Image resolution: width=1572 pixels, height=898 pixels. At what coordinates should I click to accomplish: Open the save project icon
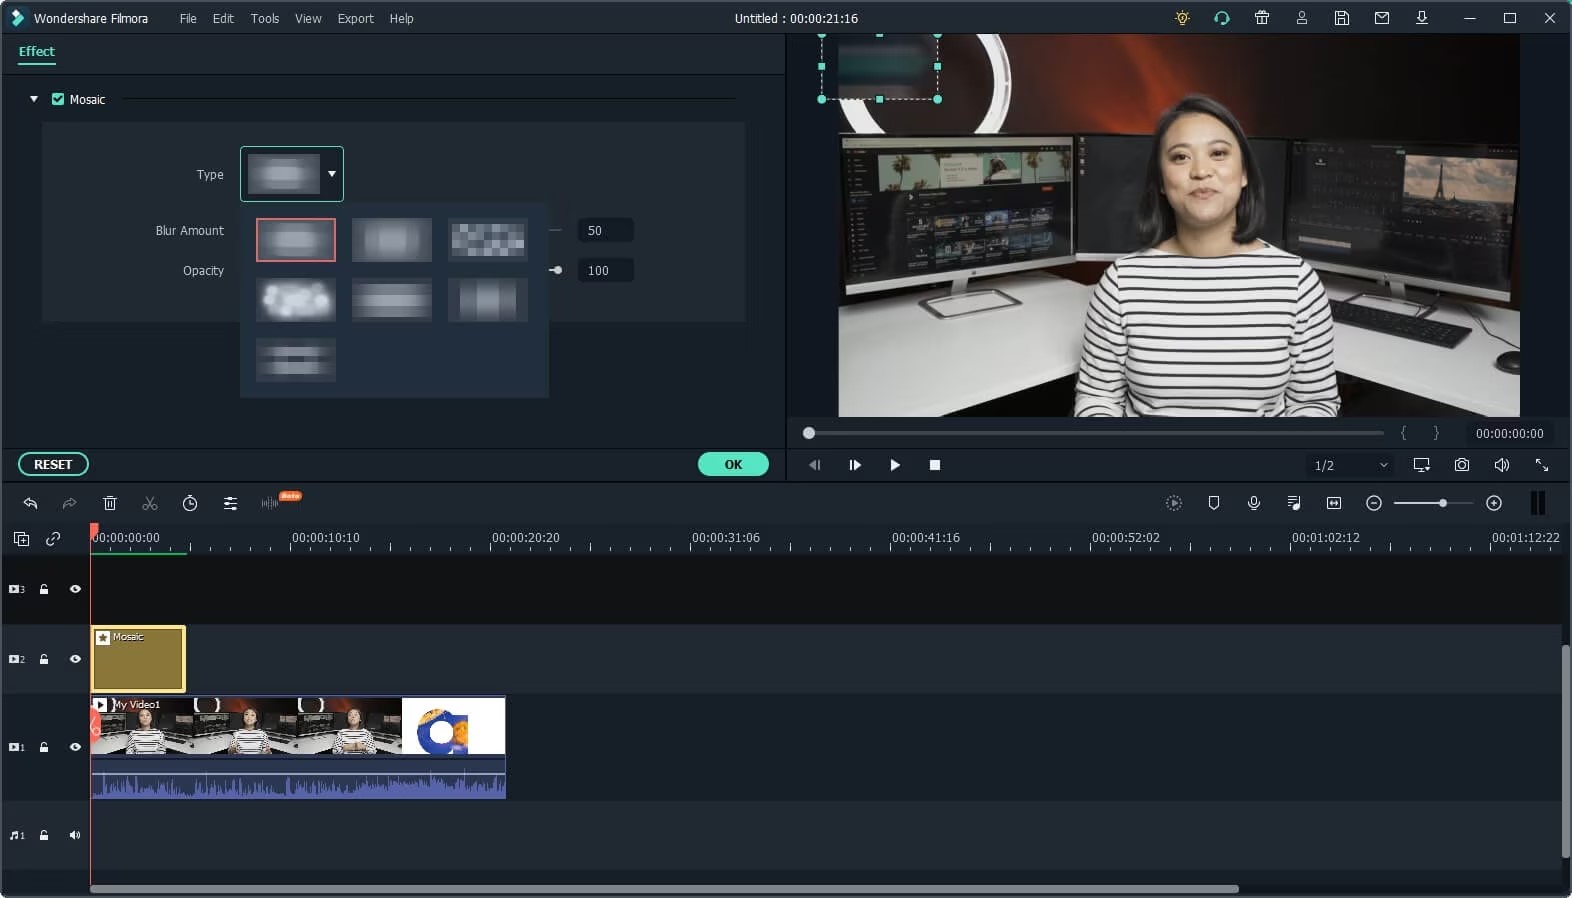click(1342, 18)
